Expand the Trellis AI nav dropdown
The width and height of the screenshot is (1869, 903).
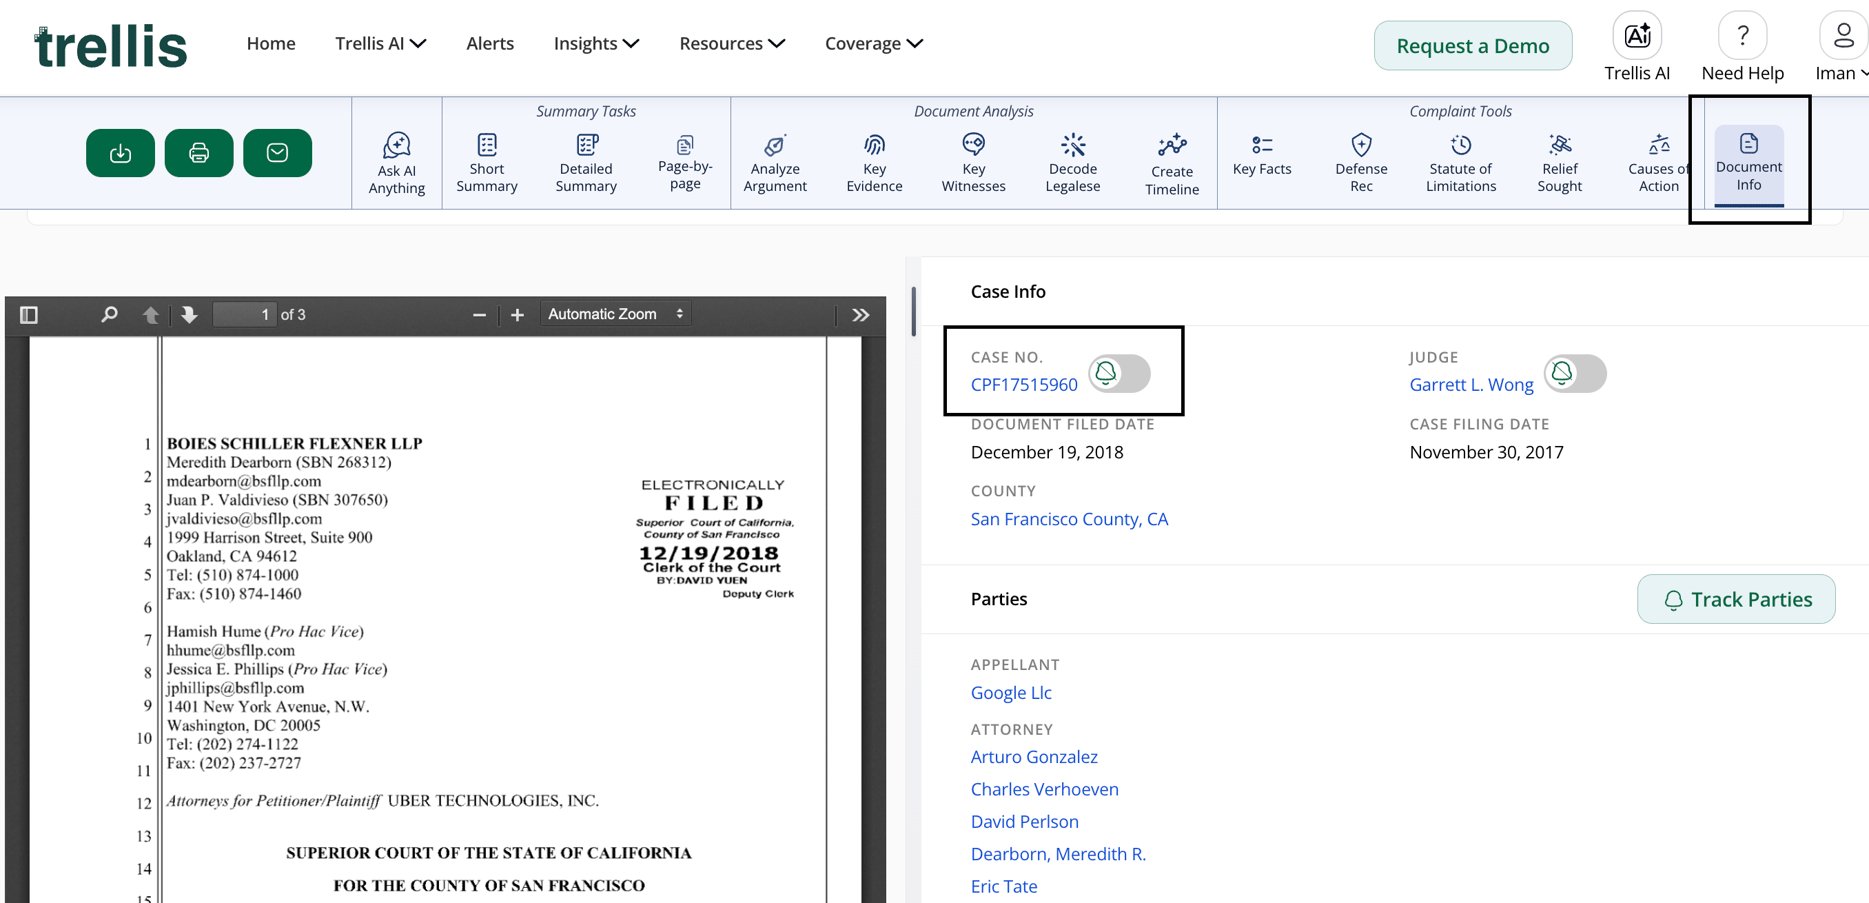(380, 43)
